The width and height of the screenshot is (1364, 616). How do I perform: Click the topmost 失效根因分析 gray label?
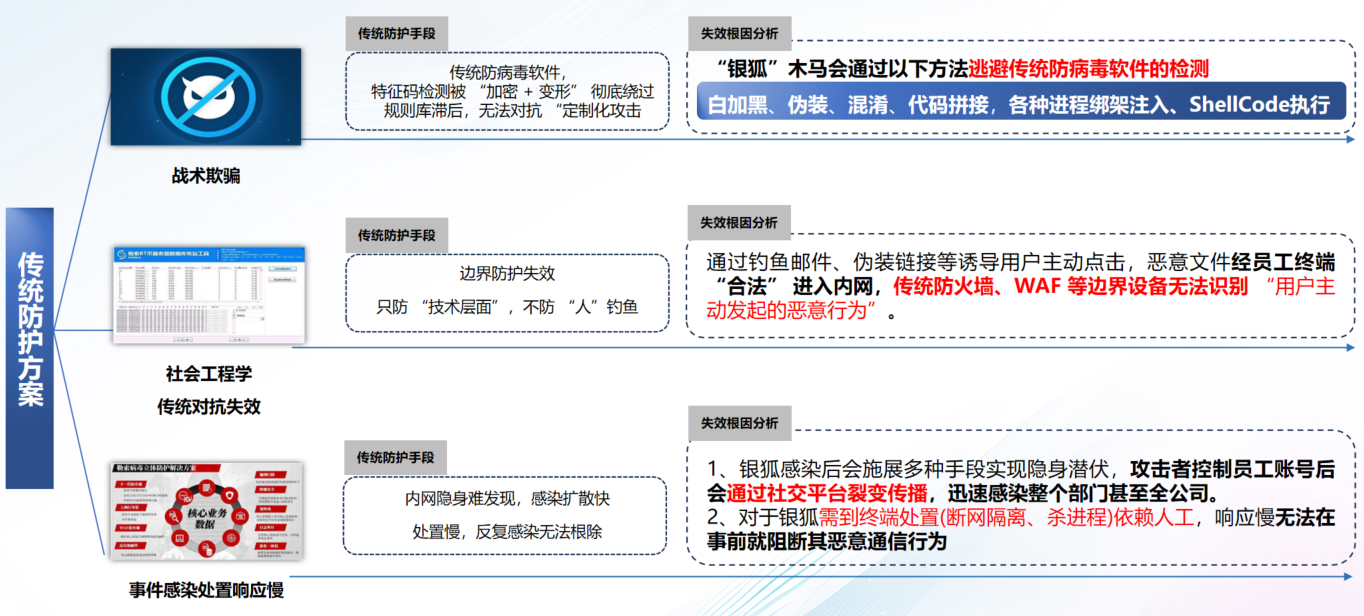coord(739,33)
